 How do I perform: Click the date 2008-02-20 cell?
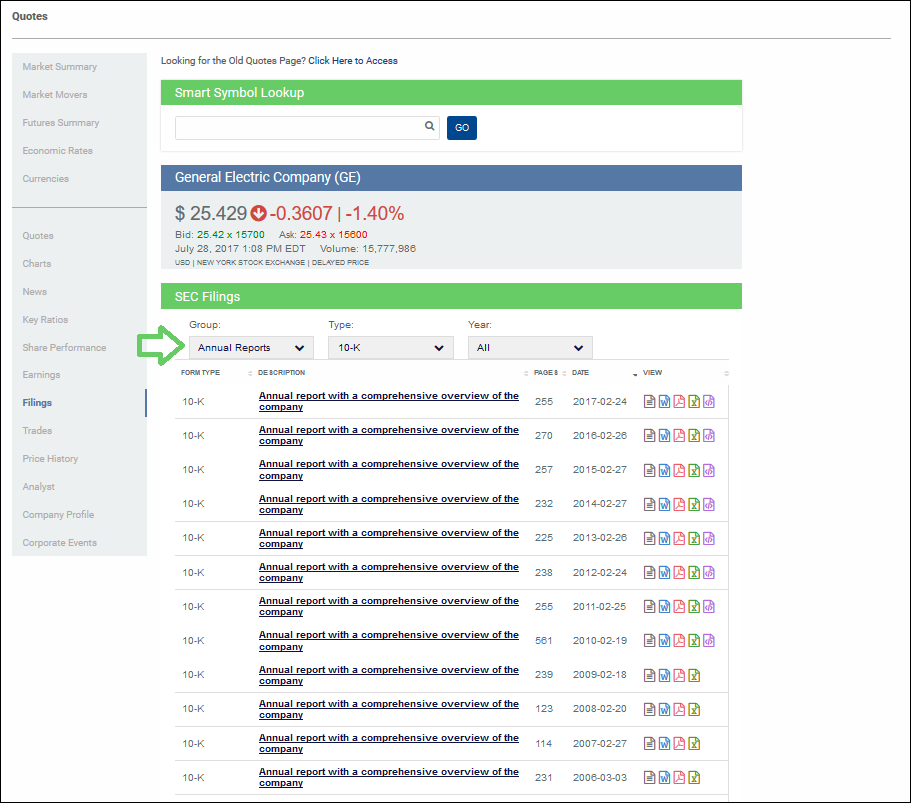tap(600, 709)
